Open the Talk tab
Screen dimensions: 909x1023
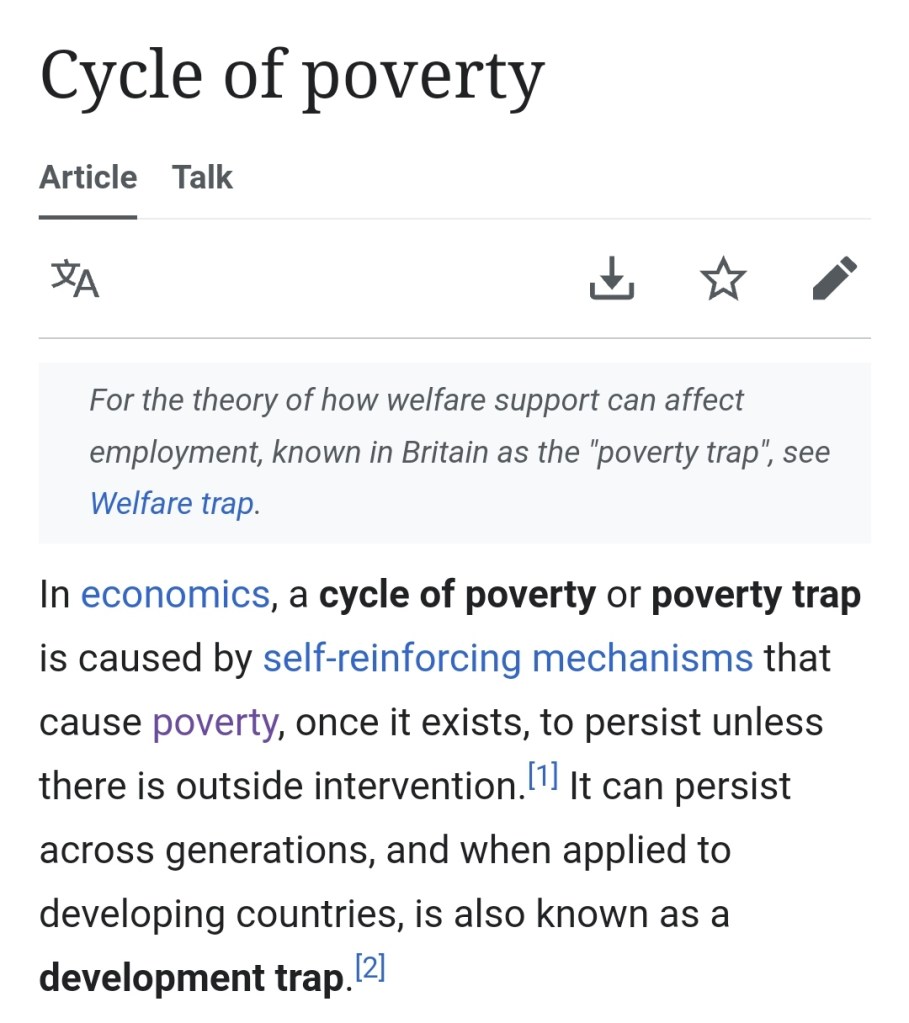tap(202, 177)
